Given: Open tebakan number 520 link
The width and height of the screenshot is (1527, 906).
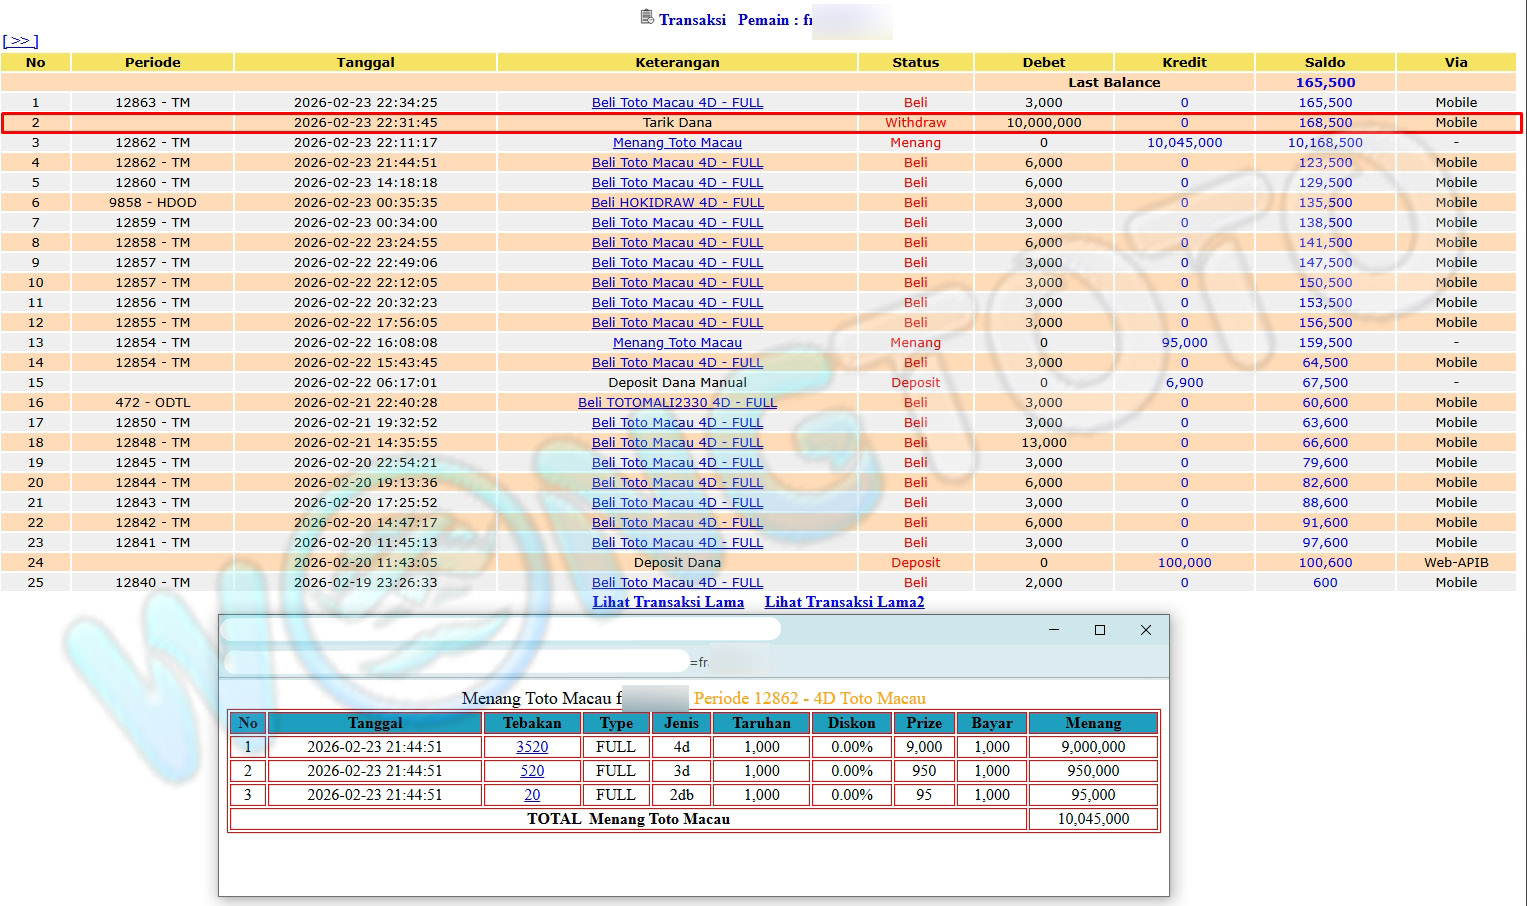Looking at the screenshot, I should [532, 771].
